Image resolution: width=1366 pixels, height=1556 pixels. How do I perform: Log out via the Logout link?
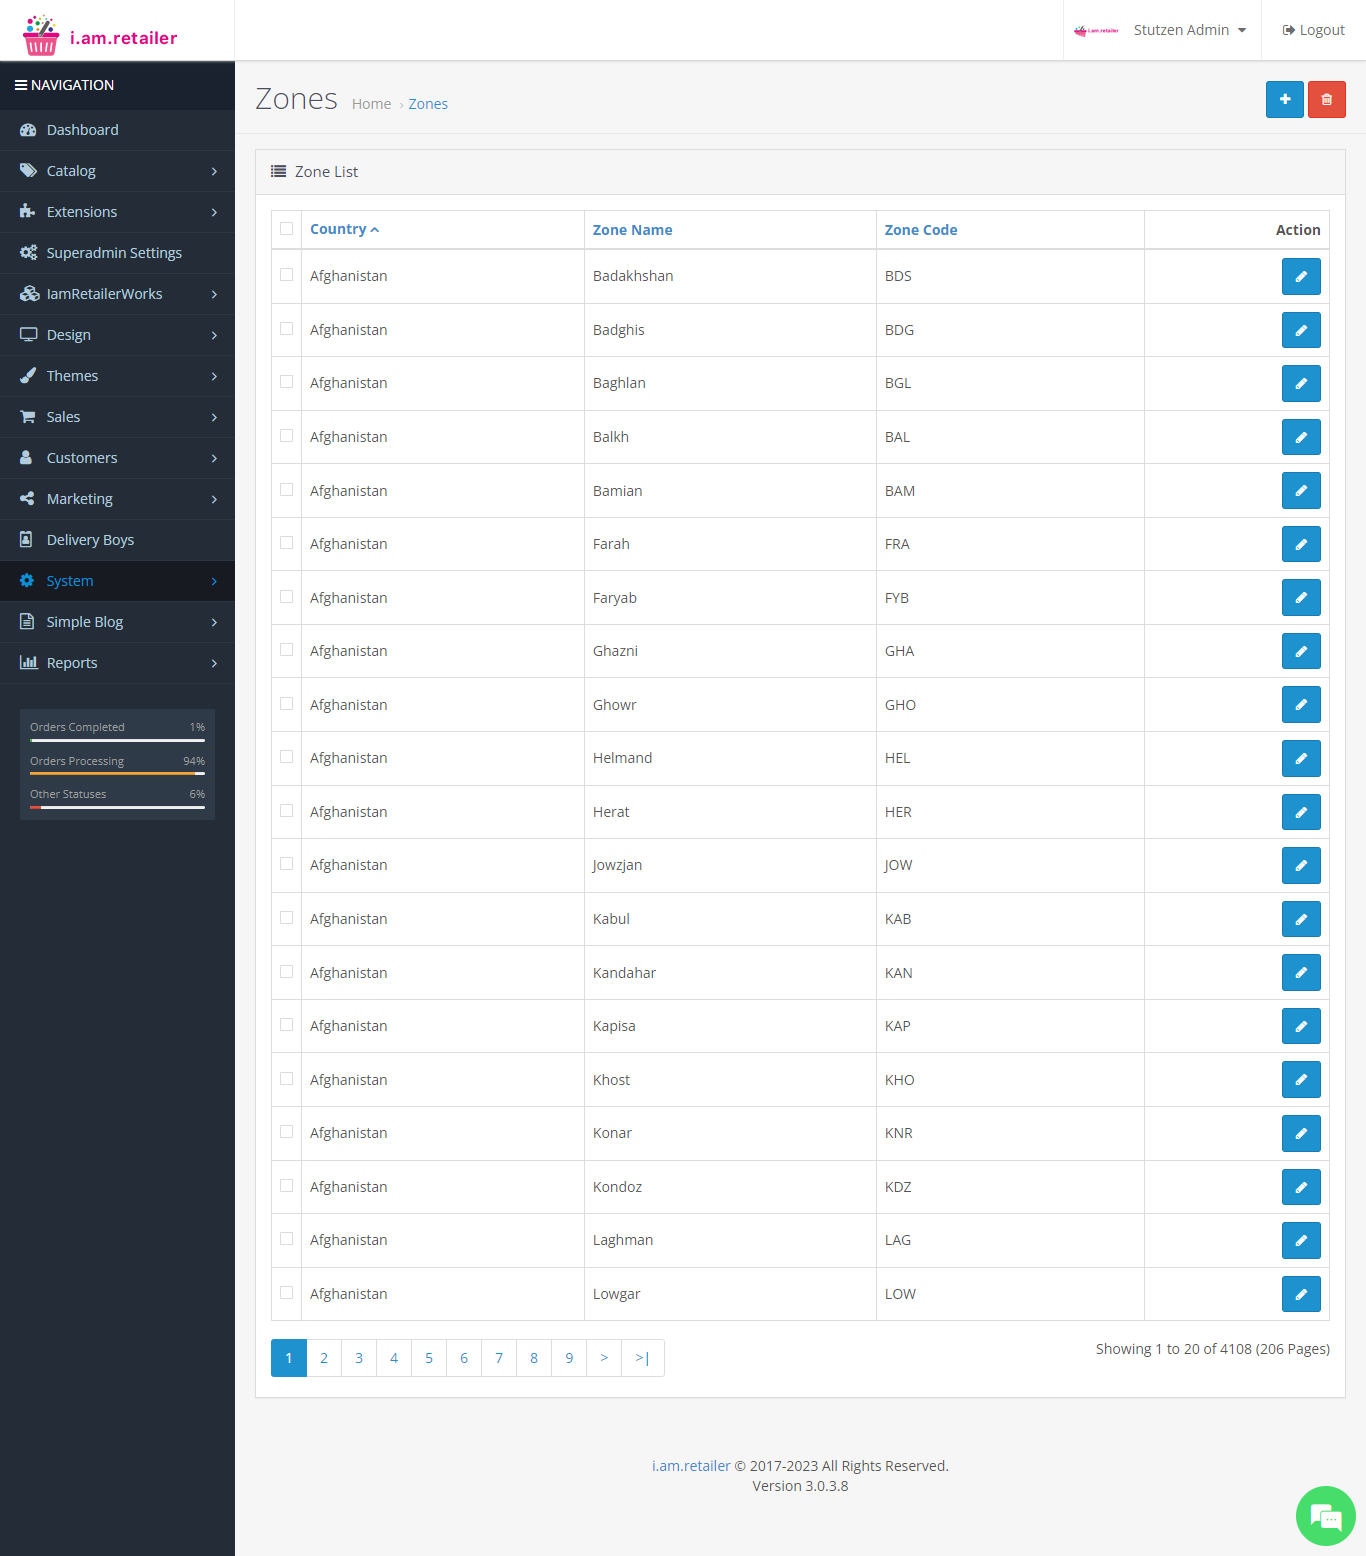click(1313, 30)
